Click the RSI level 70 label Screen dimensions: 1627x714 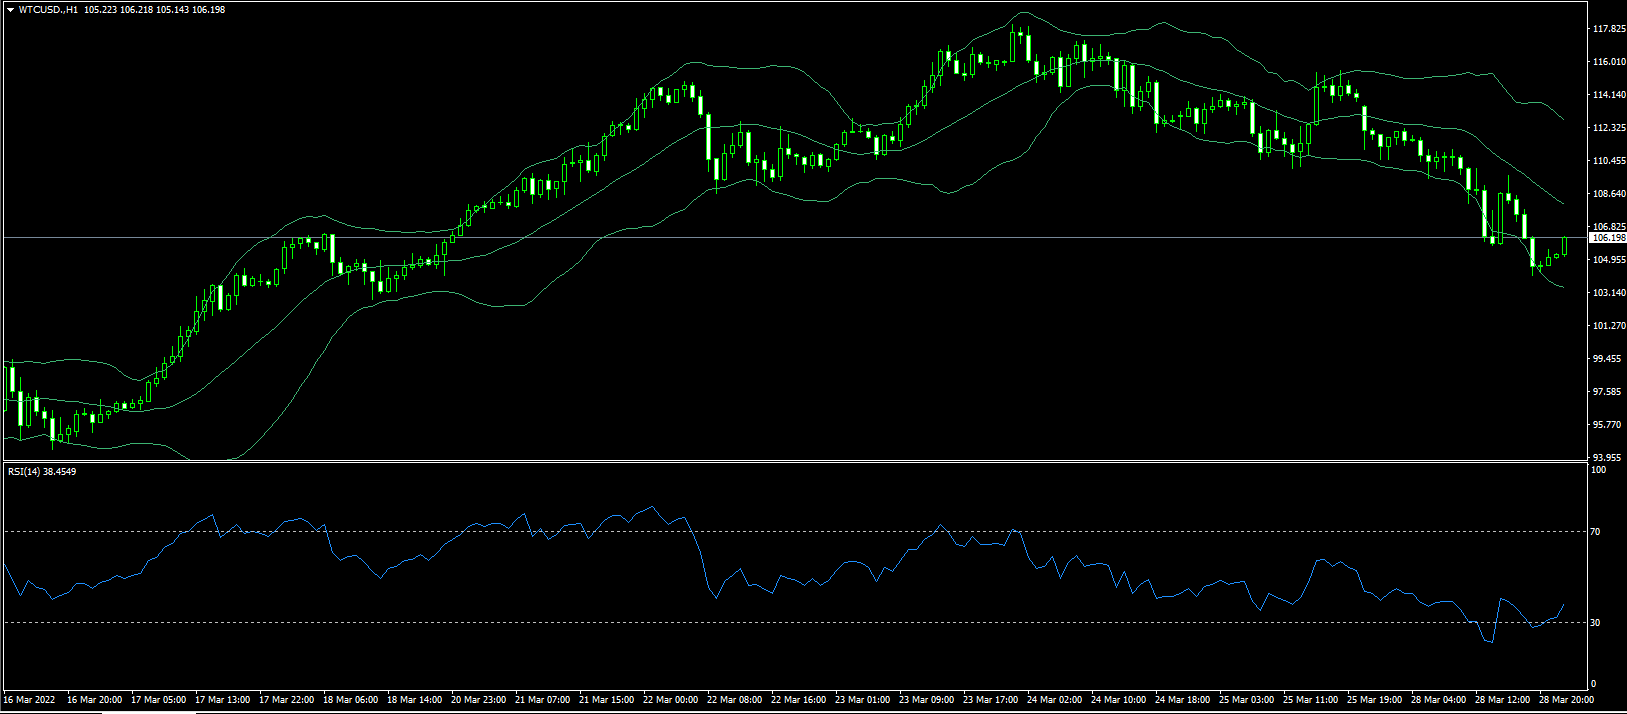pos(1597,532)
